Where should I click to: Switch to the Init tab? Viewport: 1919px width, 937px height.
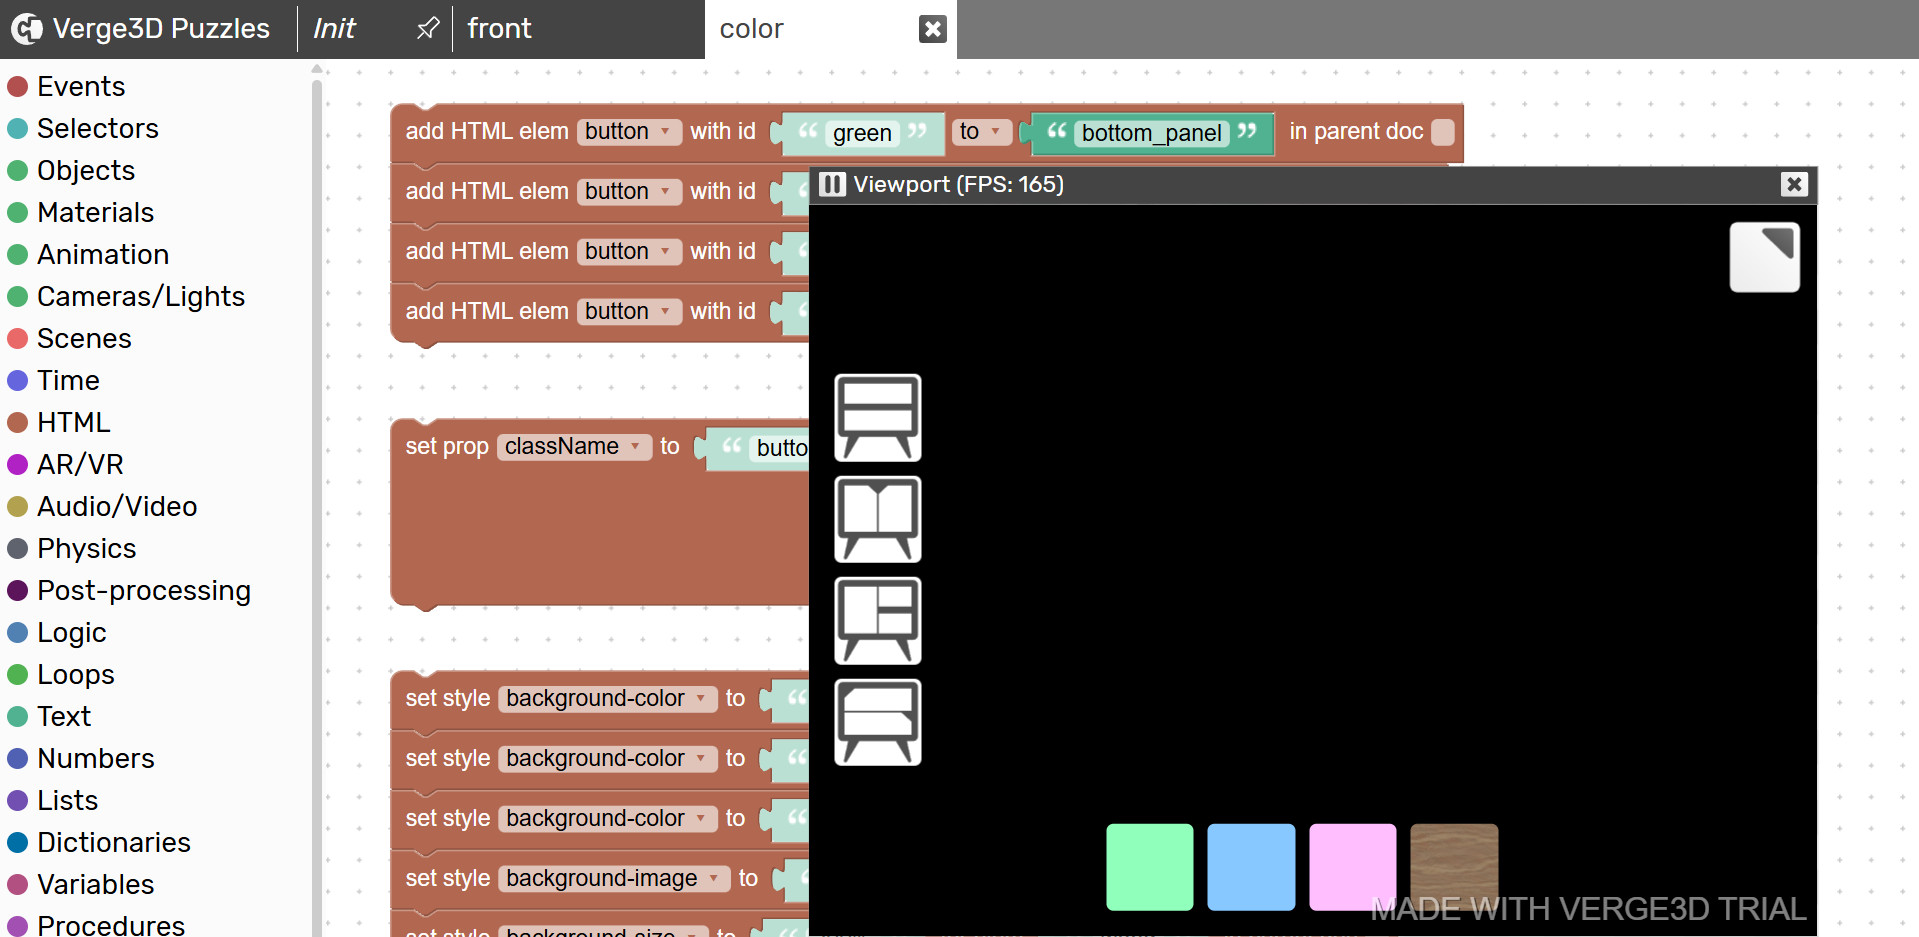[x=334, y=29]
